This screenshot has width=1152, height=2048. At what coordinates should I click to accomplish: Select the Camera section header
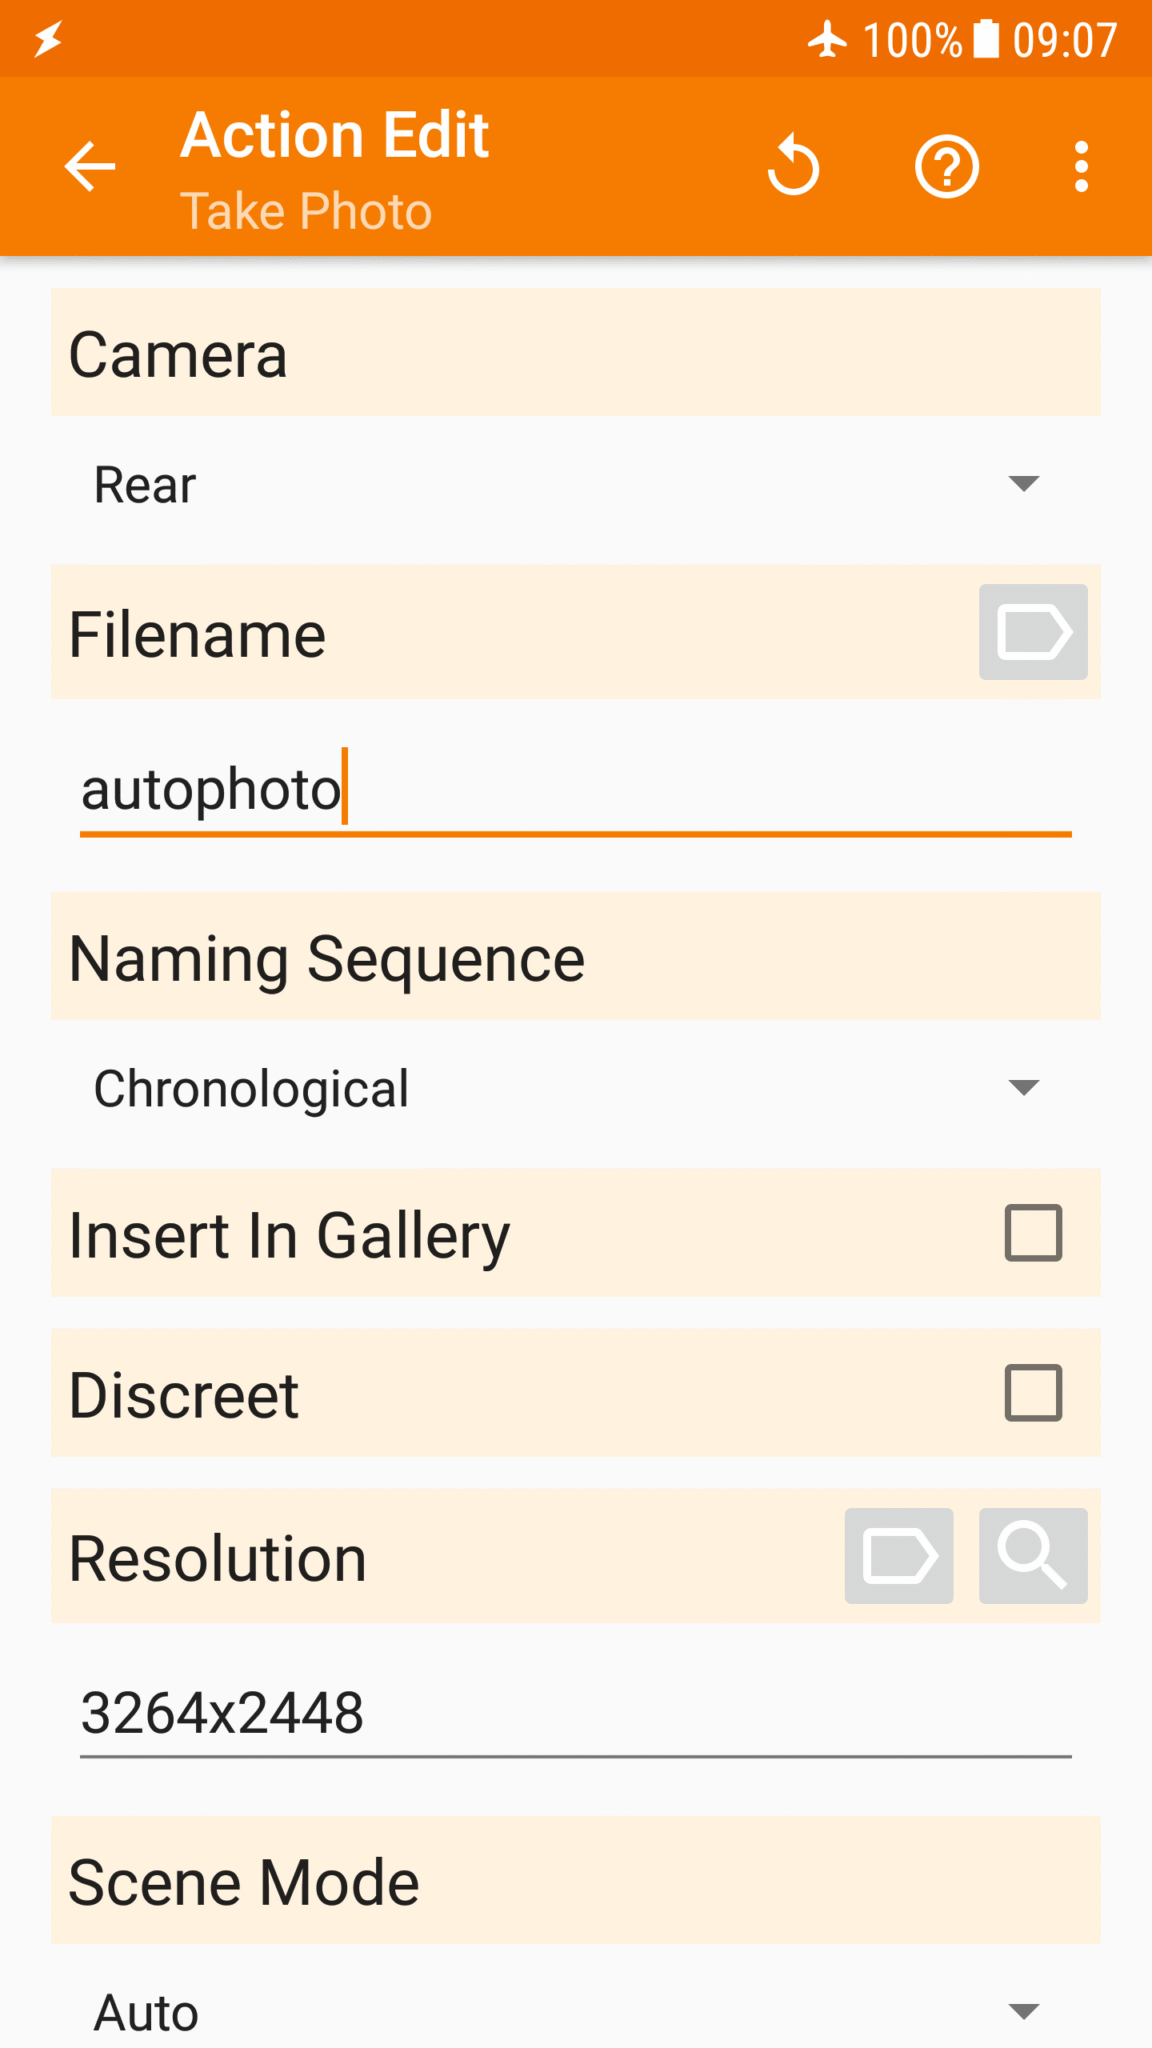575,352
